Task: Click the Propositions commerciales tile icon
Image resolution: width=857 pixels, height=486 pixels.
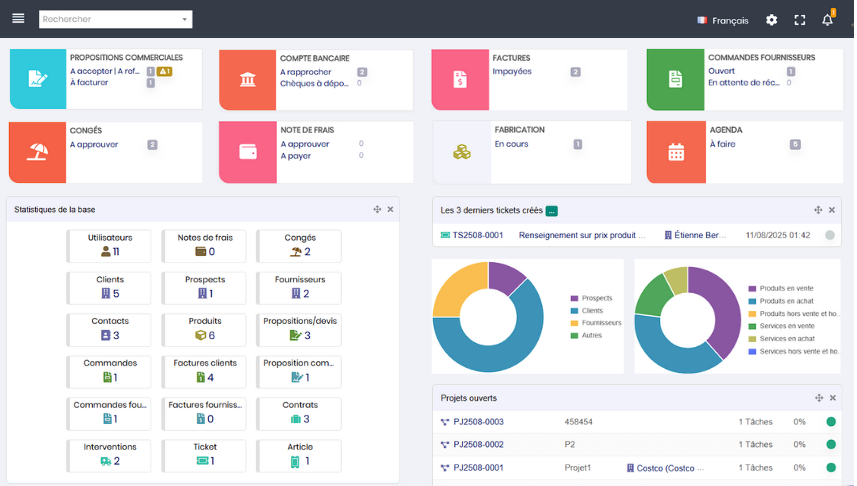Action: click(x=37, y=78)
